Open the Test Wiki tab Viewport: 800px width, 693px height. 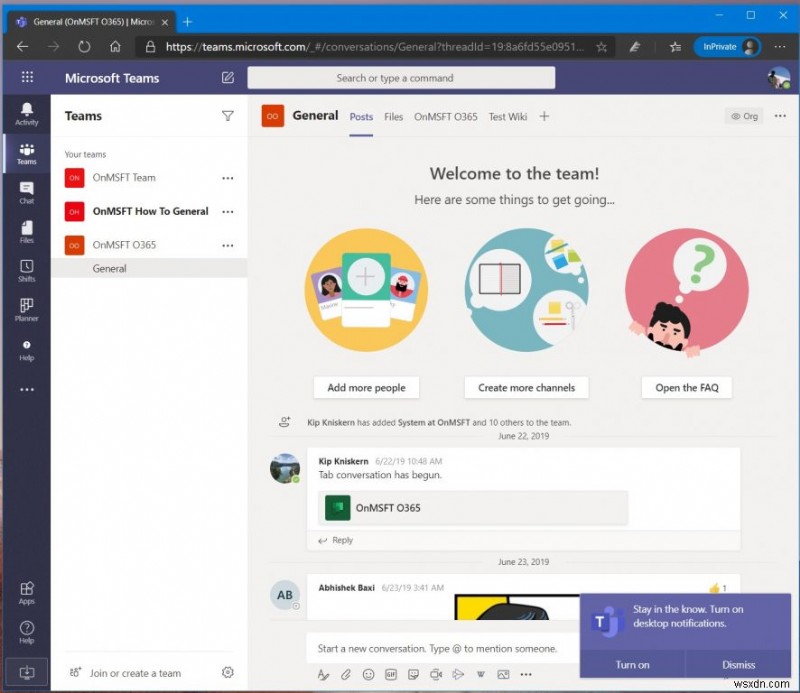[508, 117]
